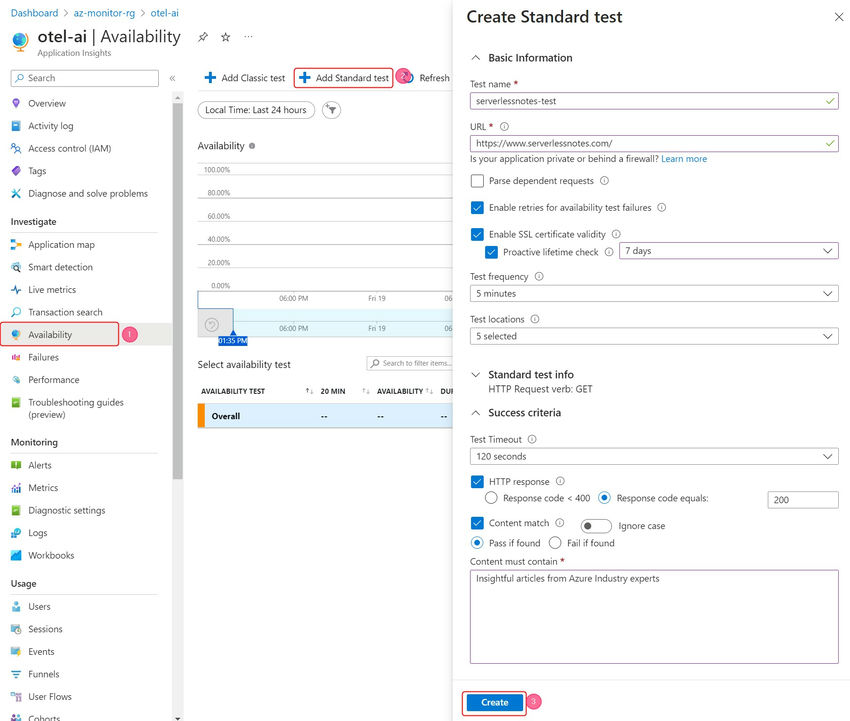Open the Test frequency dropdown

coord(654,294)
